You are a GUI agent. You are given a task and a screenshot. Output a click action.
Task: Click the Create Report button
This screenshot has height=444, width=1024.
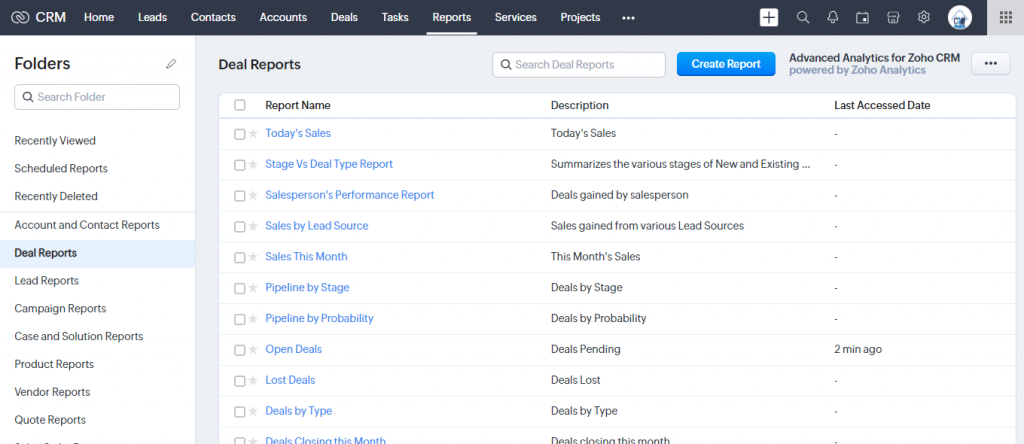click(x=726, y=64)
